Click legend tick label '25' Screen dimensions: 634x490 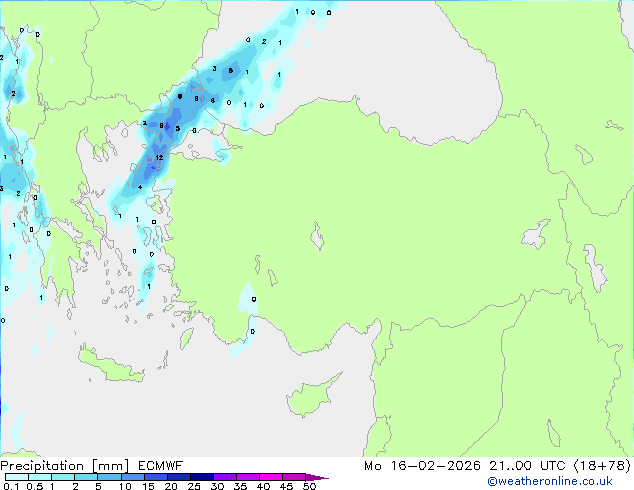point(194,486)
